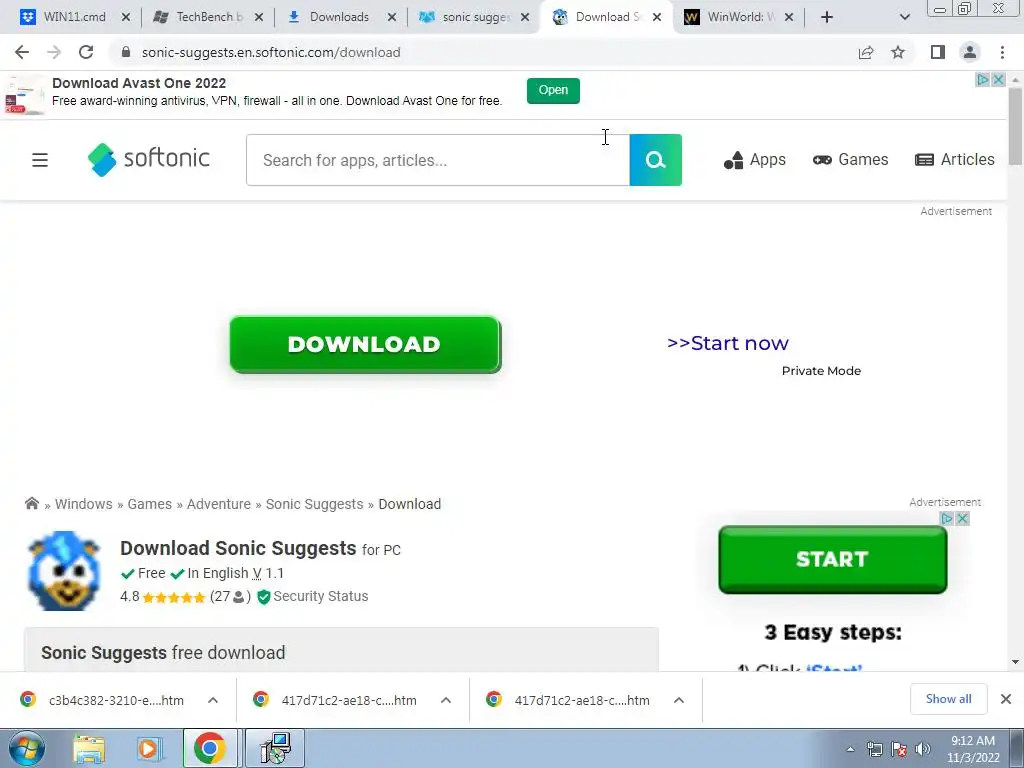The image size is (1024, 768).
Task: Open Chrome three-dot menu
Action: pos(1002,52)
